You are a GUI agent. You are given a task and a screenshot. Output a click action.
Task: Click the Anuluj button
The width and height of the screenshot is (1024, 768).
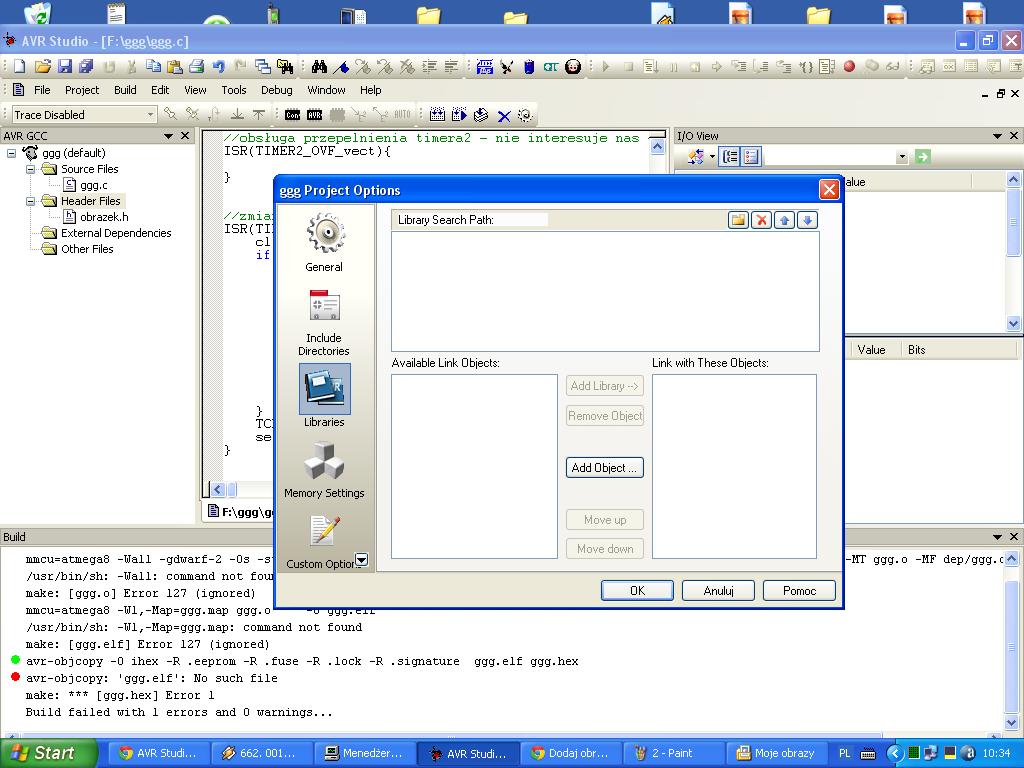click(718, 590)
